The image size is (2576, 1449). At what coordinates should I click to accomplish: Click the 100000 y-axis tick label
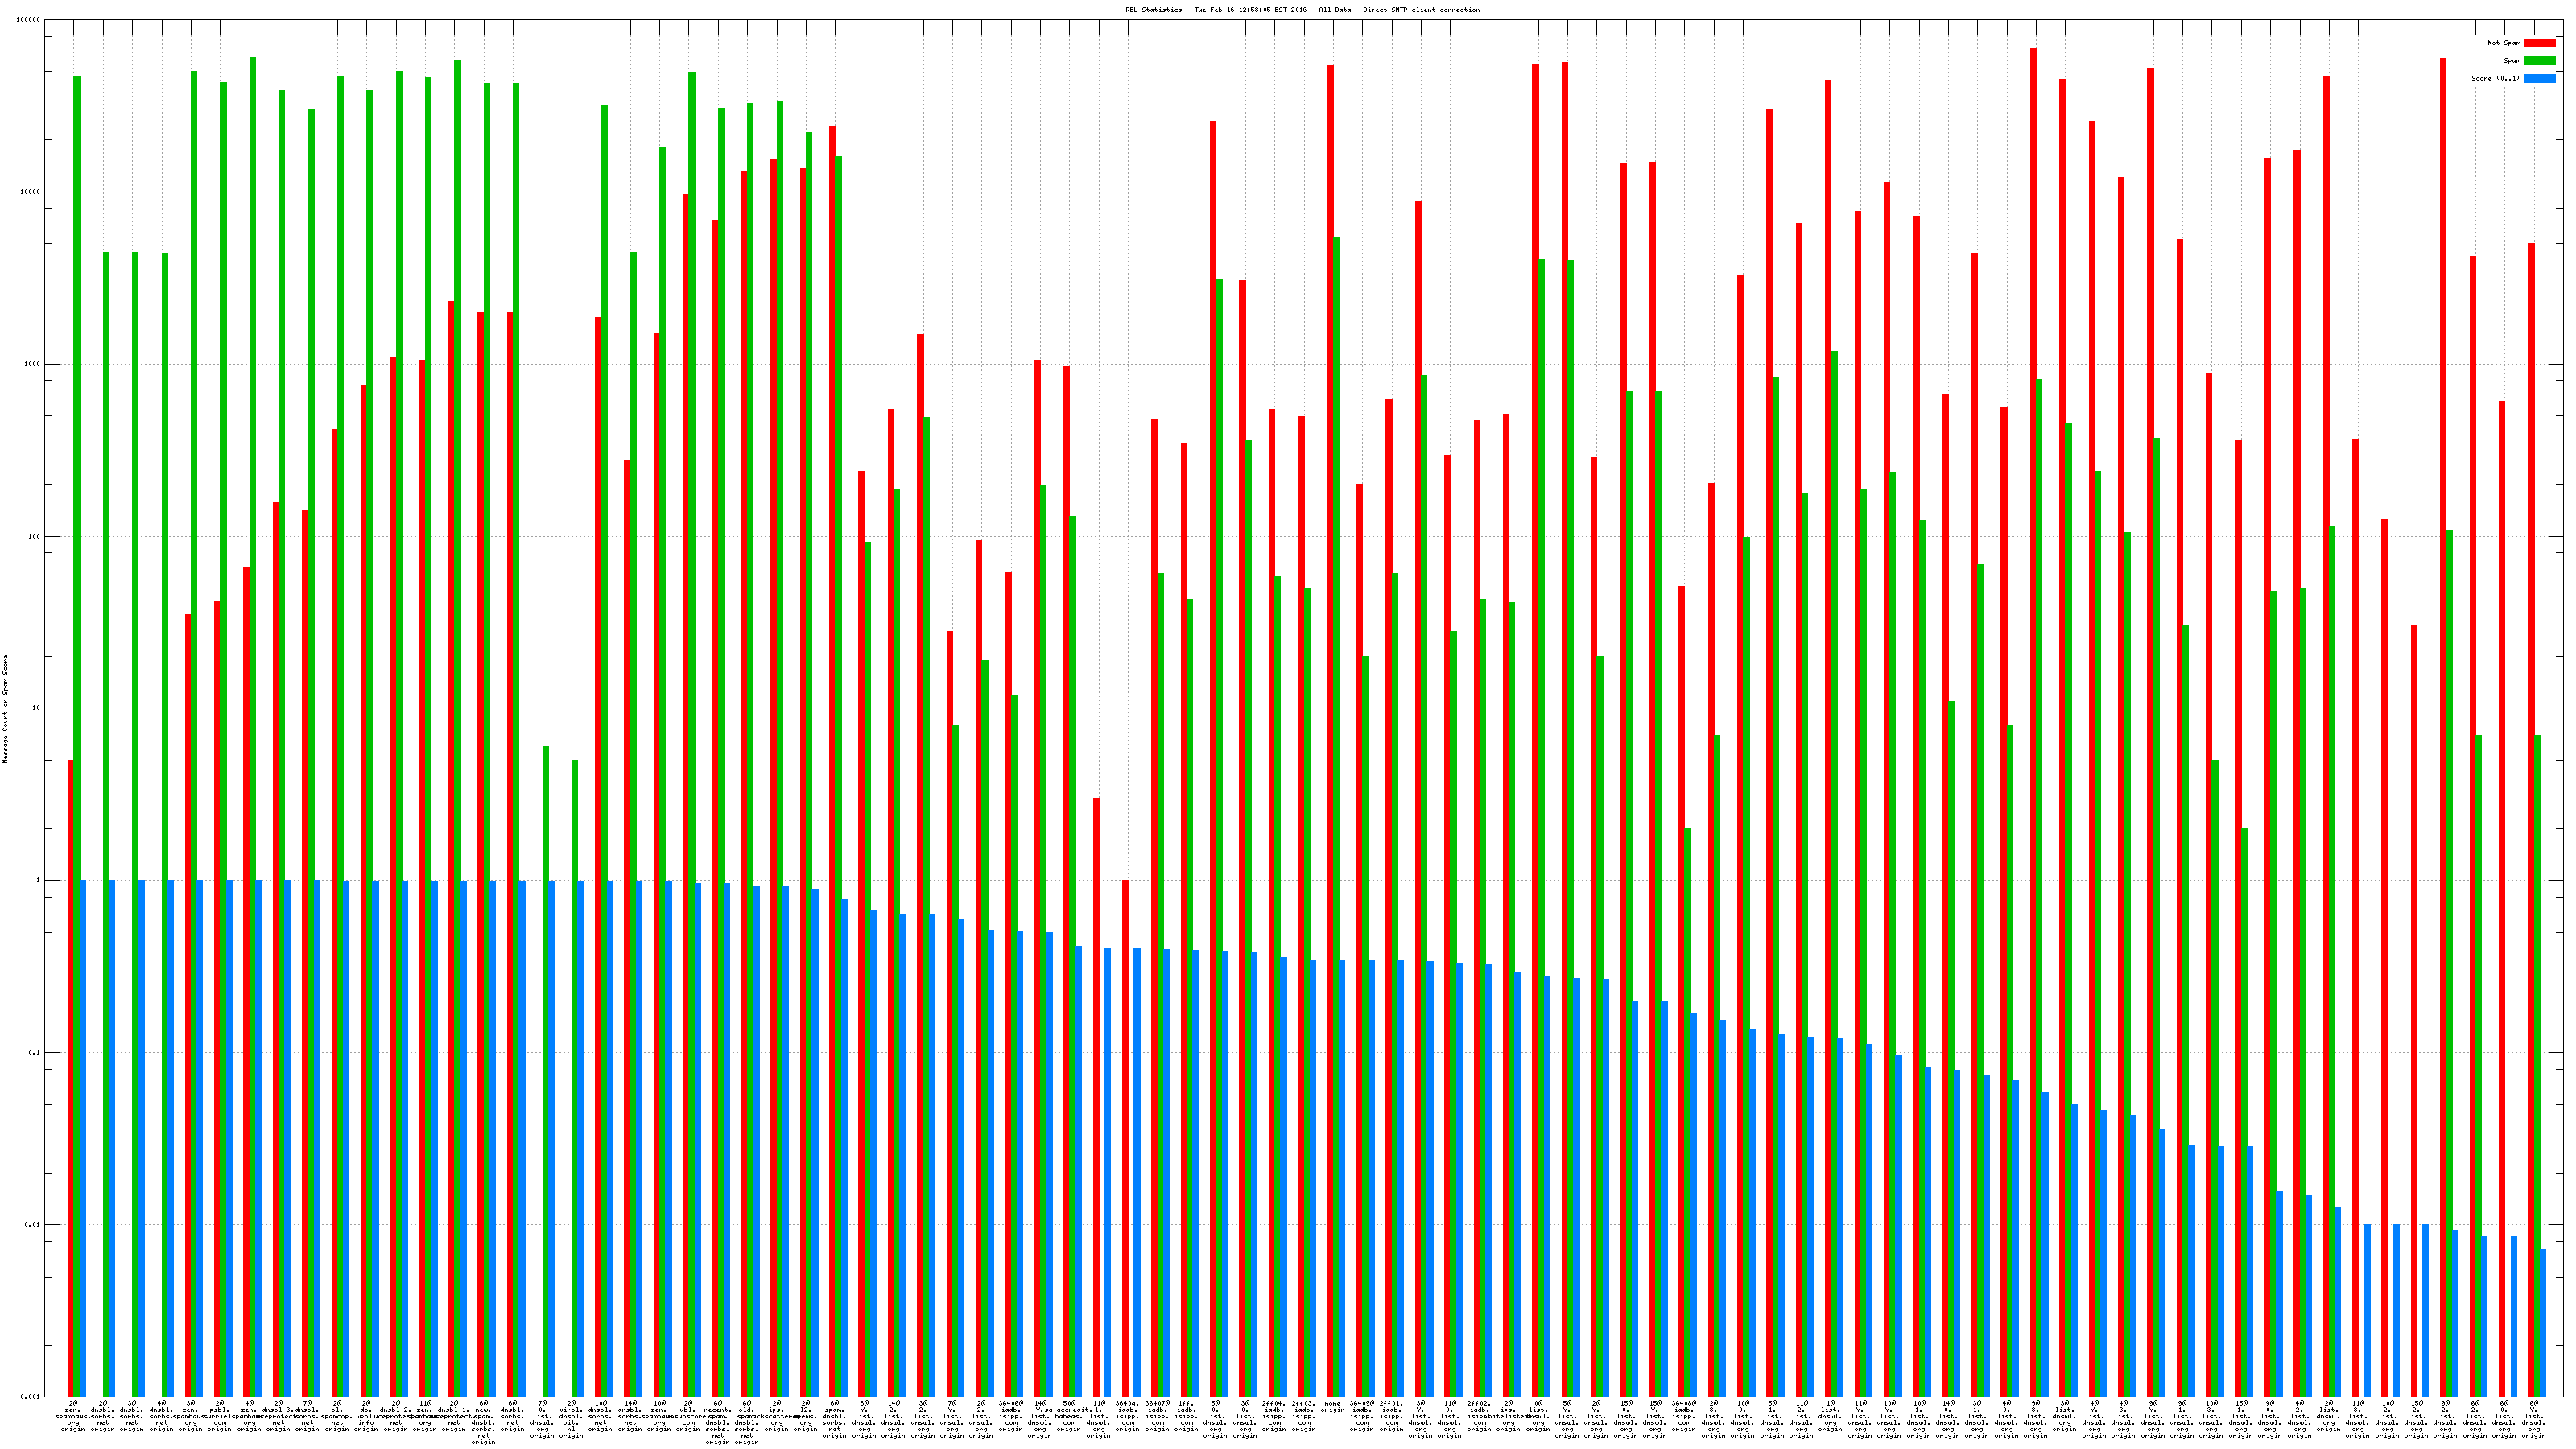click(x=29, y=20)
